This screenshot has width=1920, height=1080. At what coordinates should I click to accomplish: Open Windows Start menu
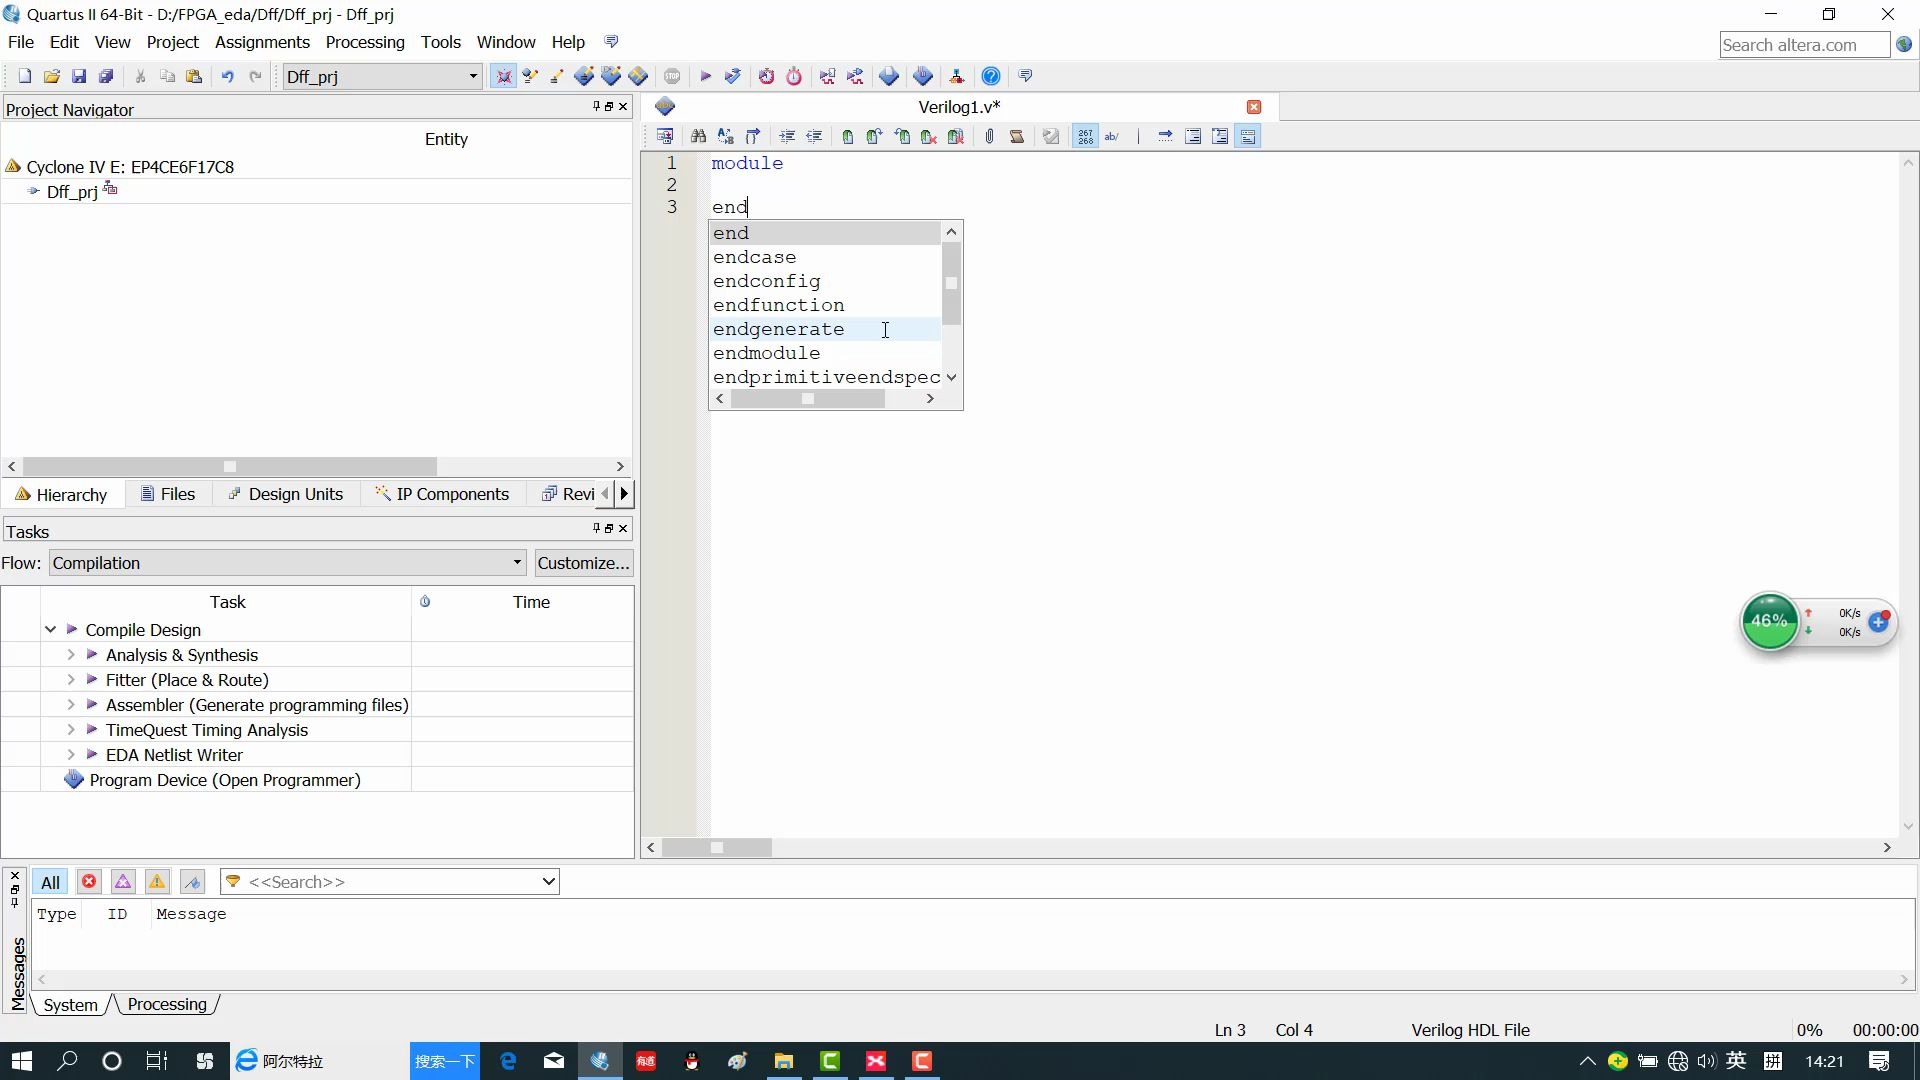[x=22, y=1061]
